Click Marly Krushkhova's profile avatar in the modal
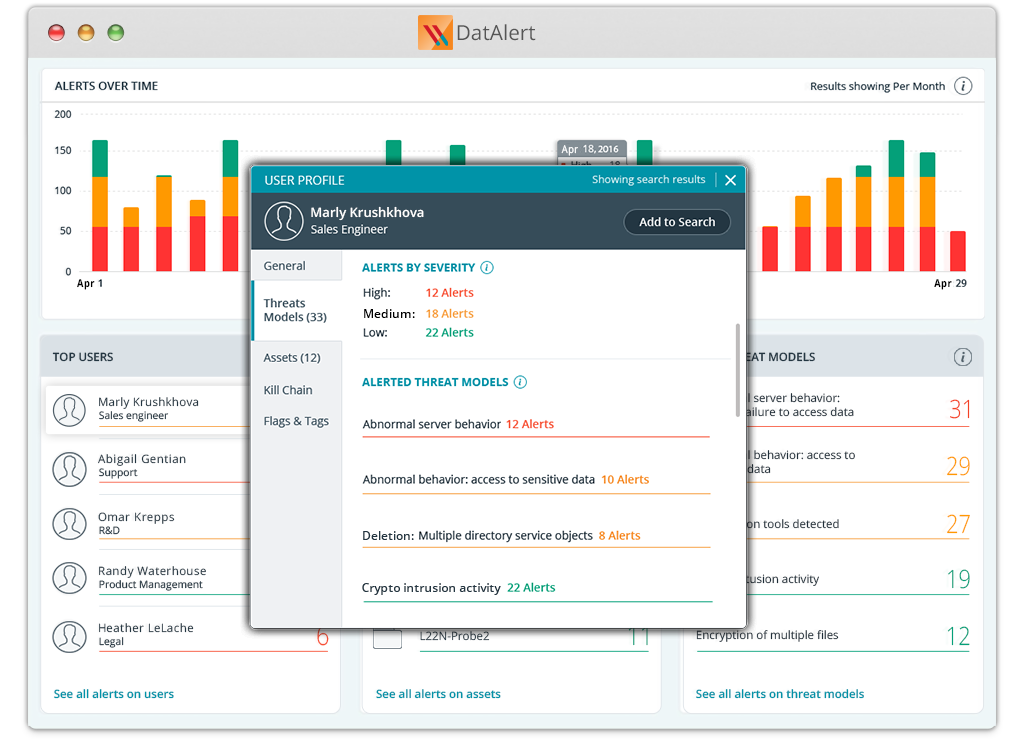This screenshot has height=742, width=1024. (283, 221)
